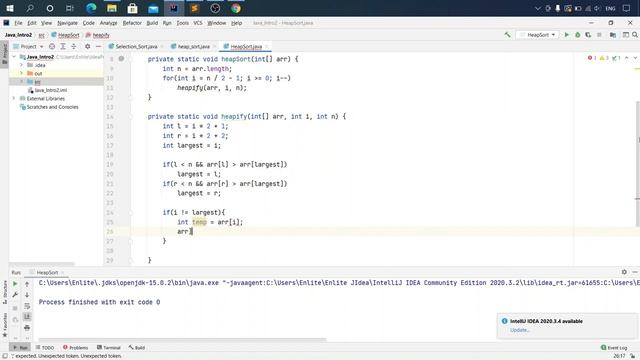Open the Build tool window tab

137,348
